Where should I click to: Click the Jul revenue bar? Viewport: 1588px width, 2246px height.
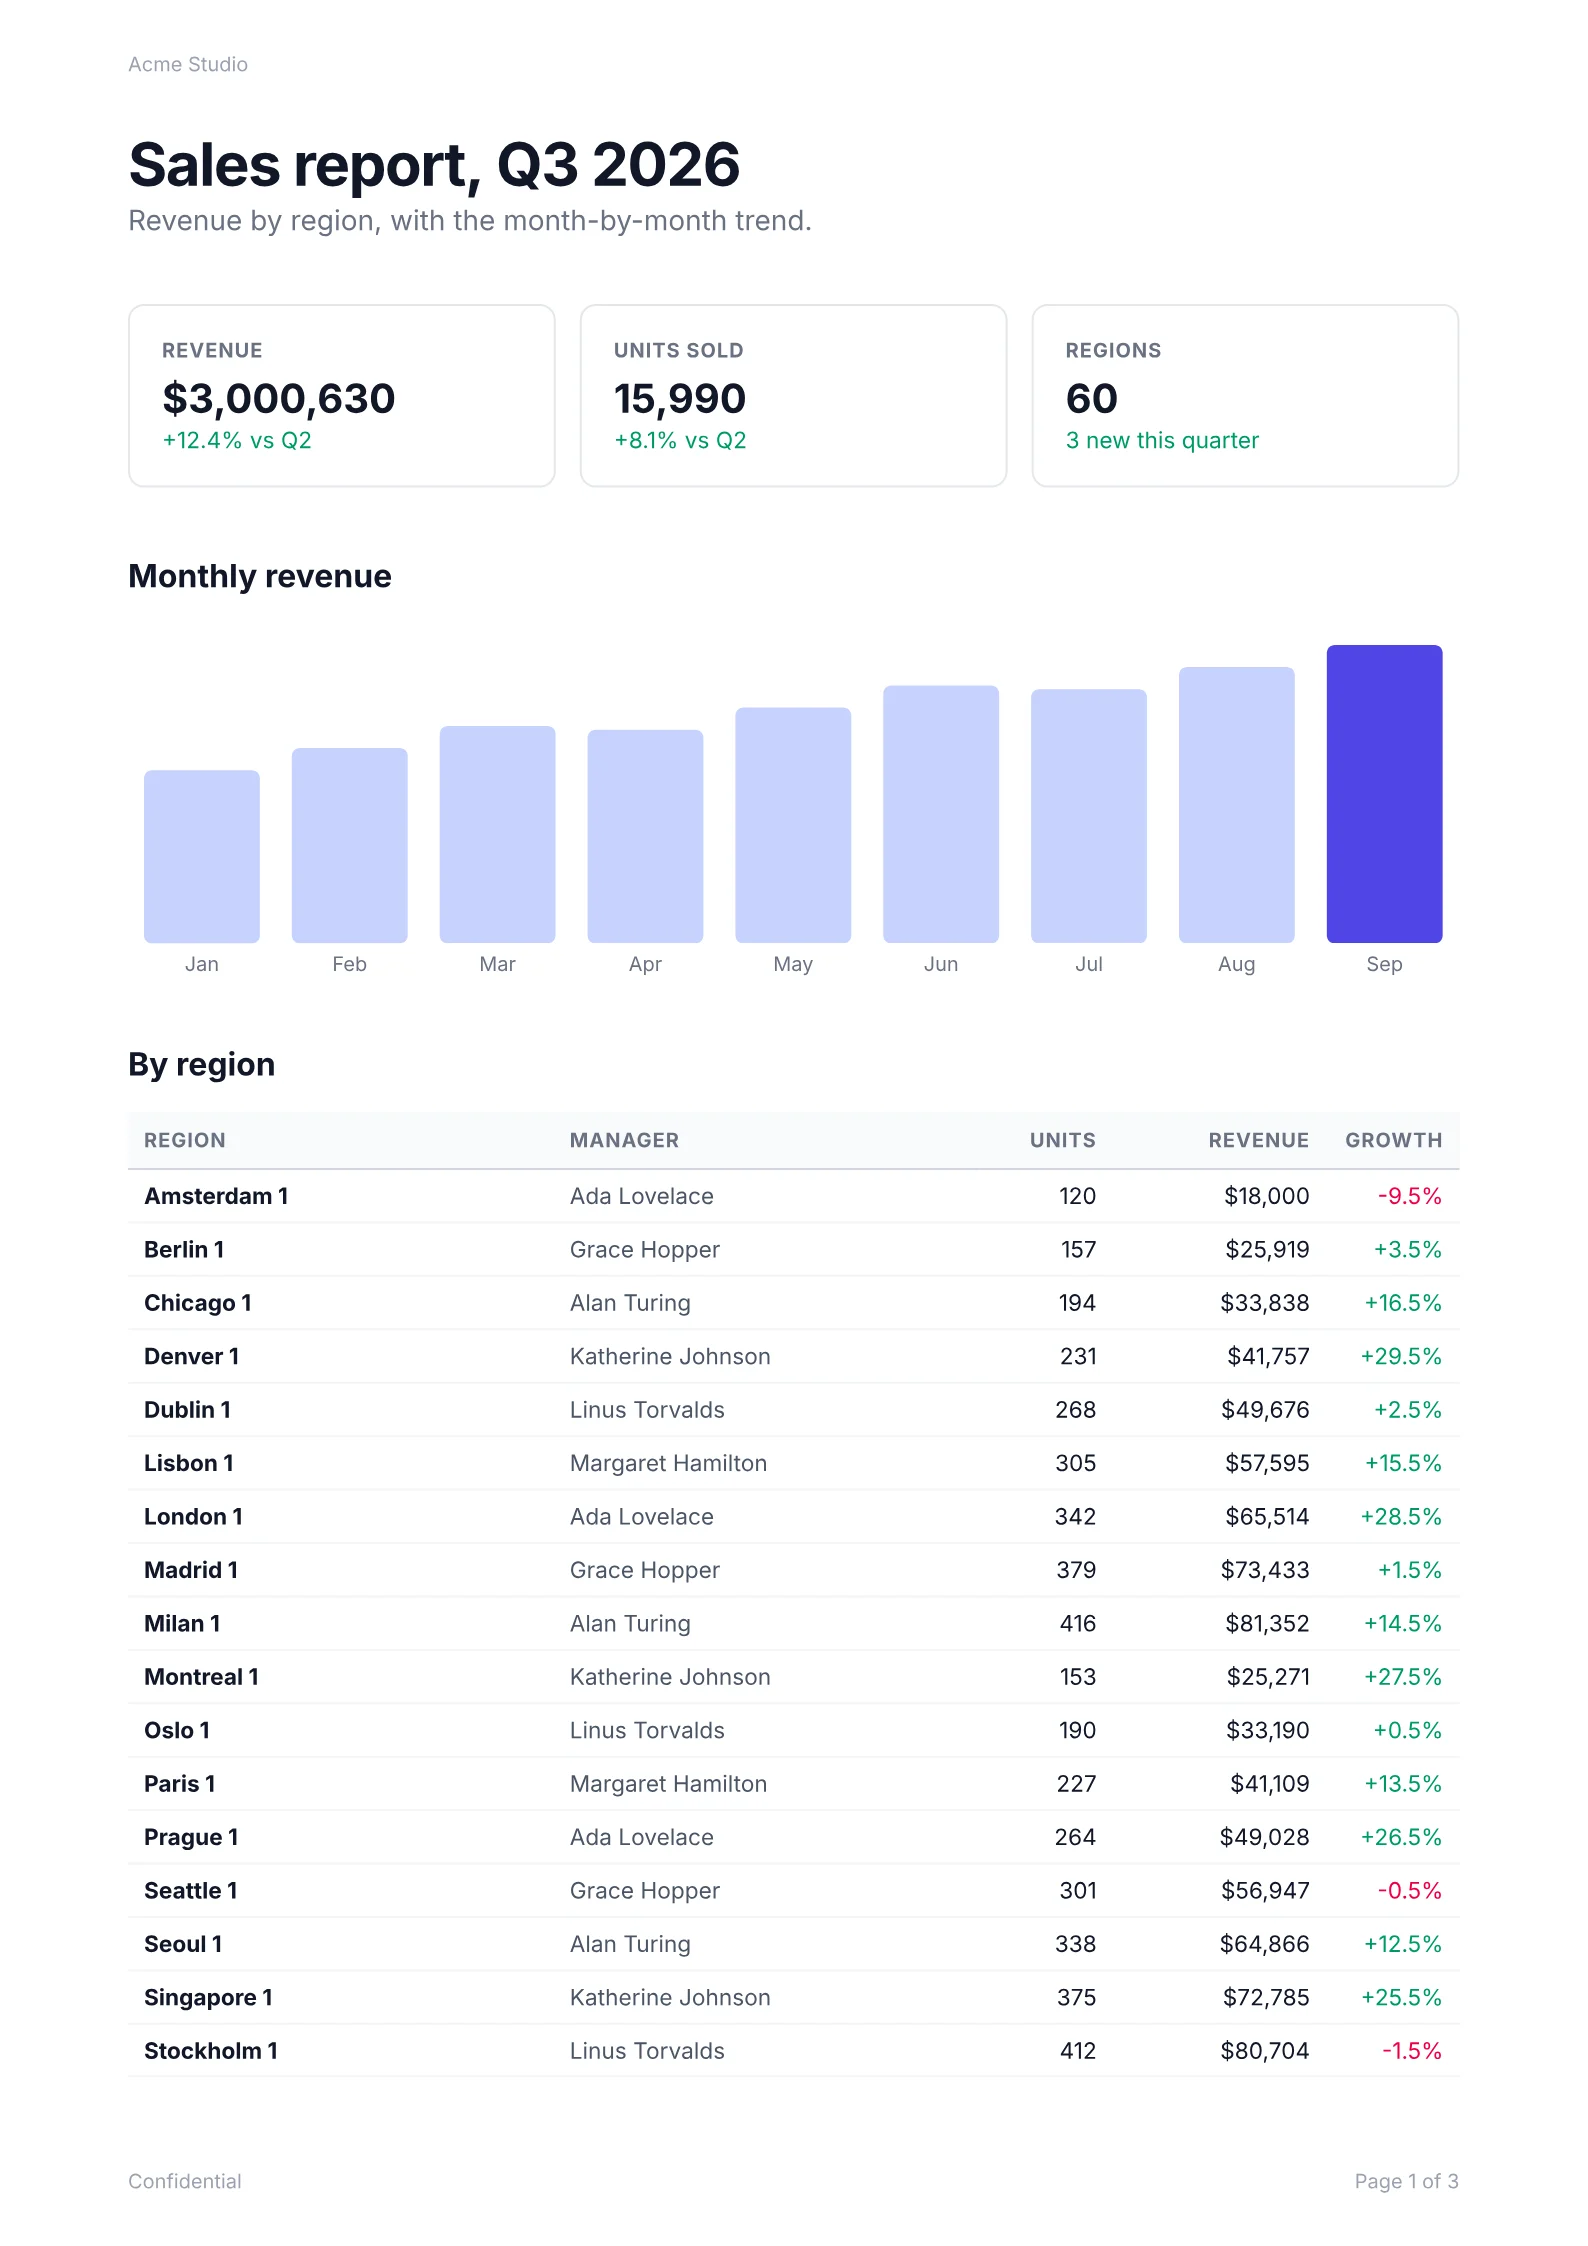pyautogui.click(x=1089, y=816)
